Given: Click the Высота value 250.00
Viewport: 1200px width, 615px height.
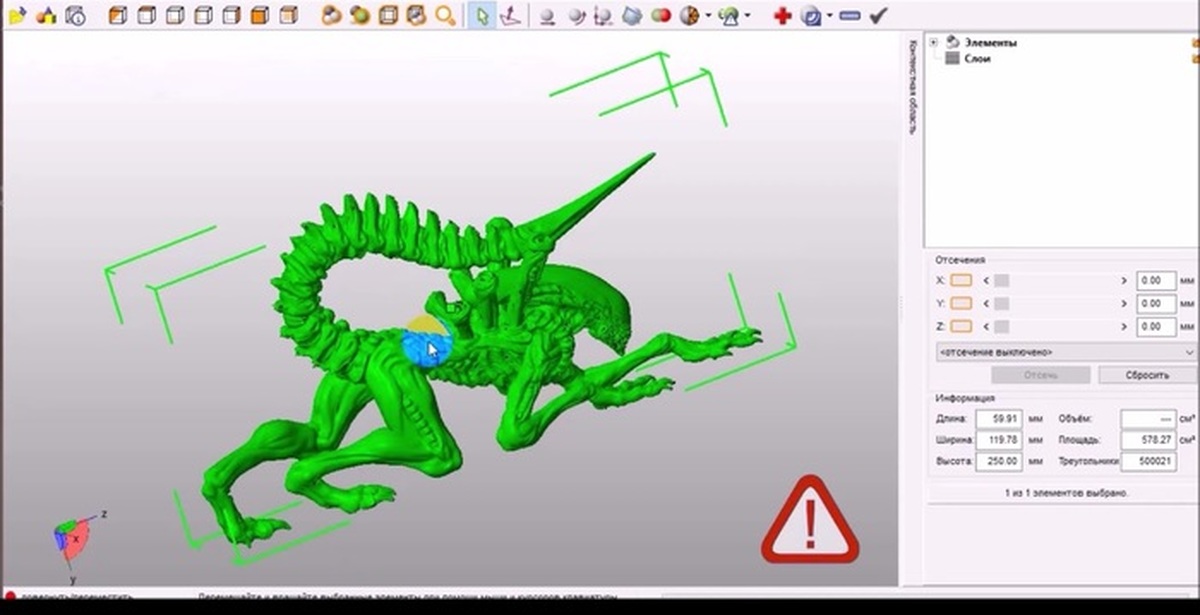Looking at the screenshot, I should 997,461.
